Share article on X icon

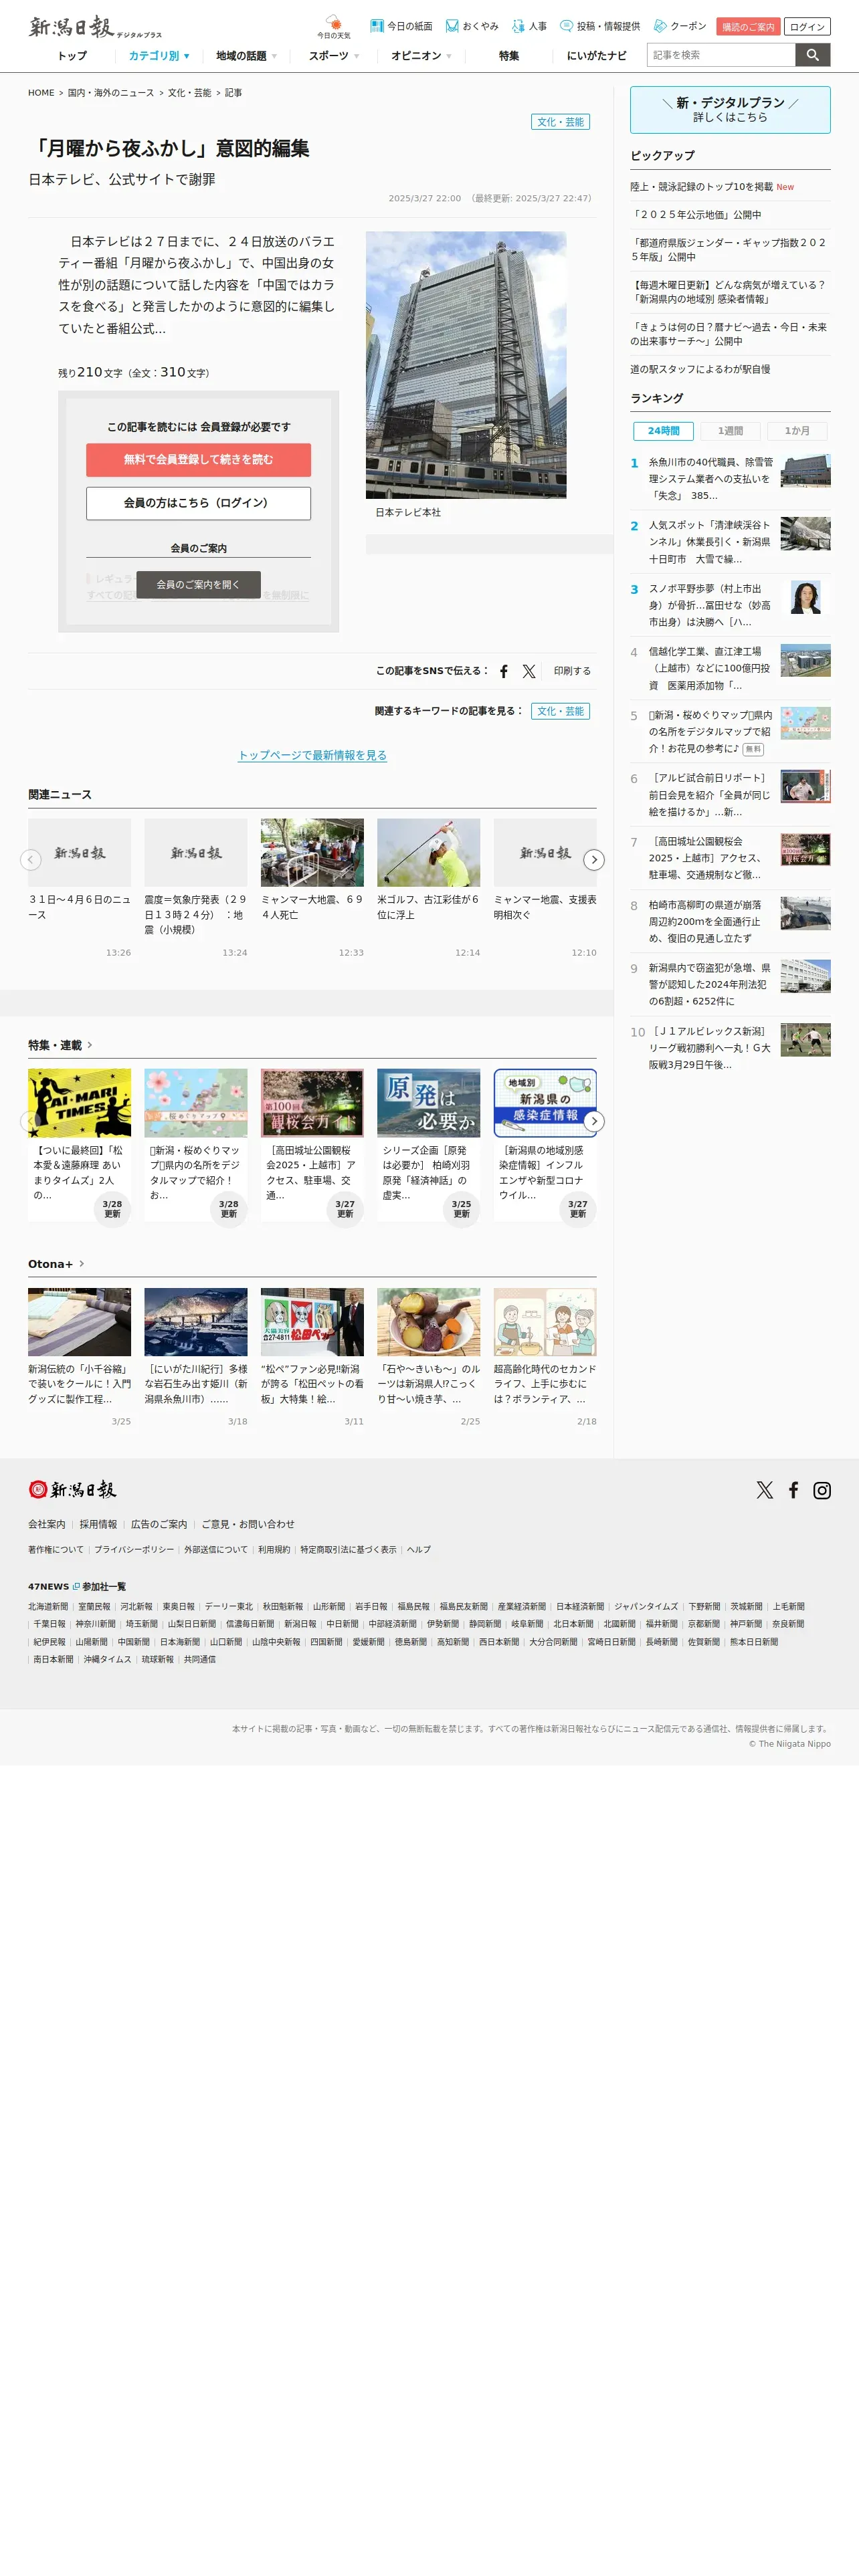click(x=529, y=671)
